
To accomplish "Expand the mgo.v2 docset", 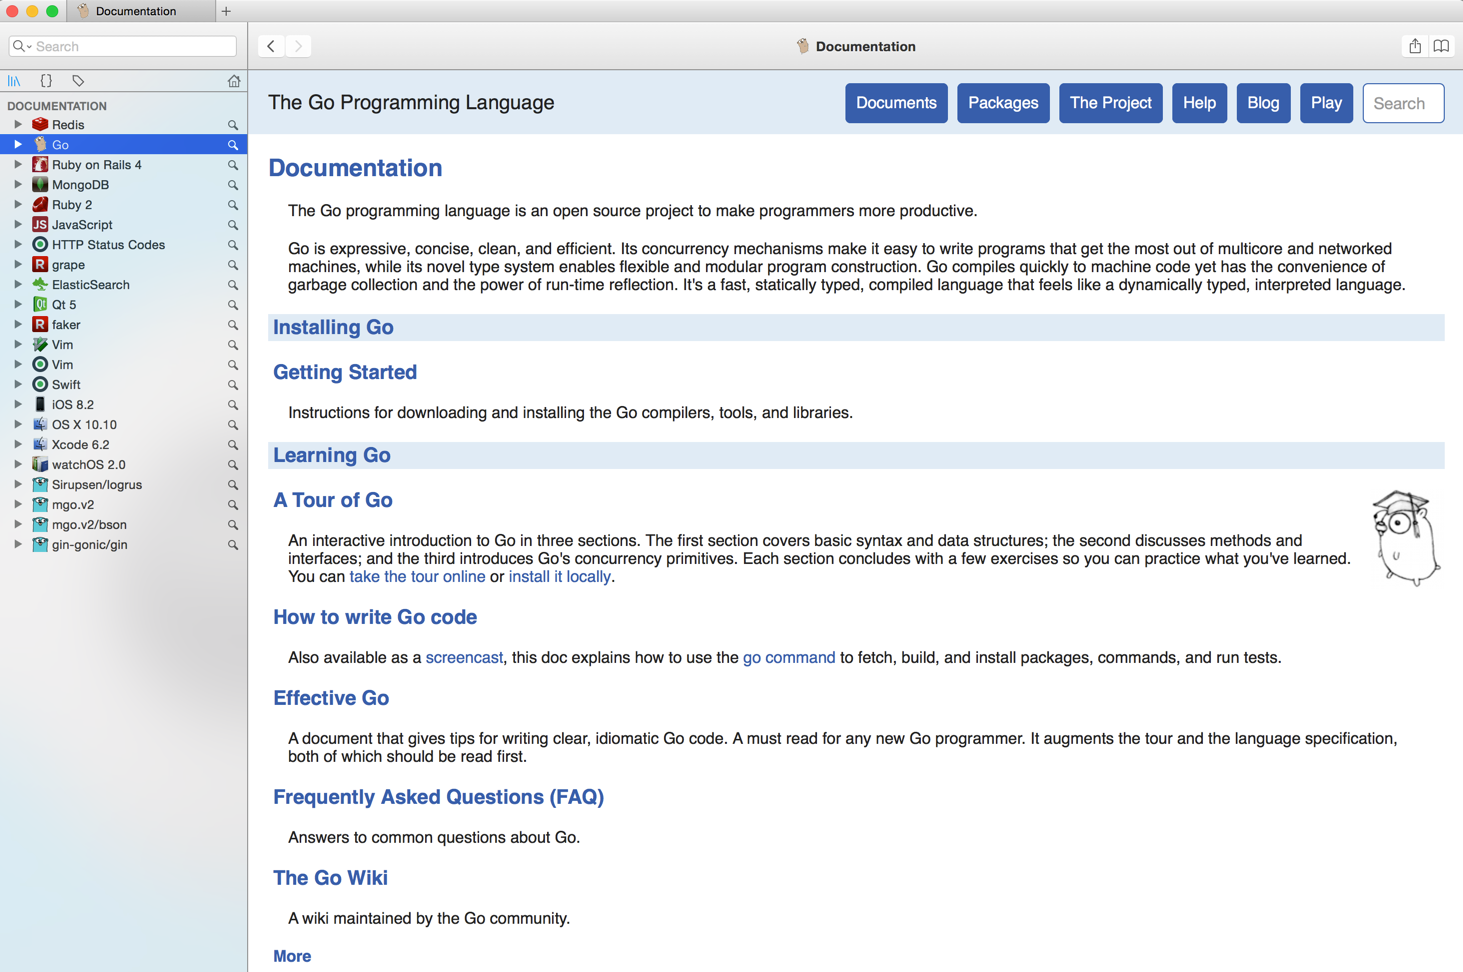I will (18, 505).
